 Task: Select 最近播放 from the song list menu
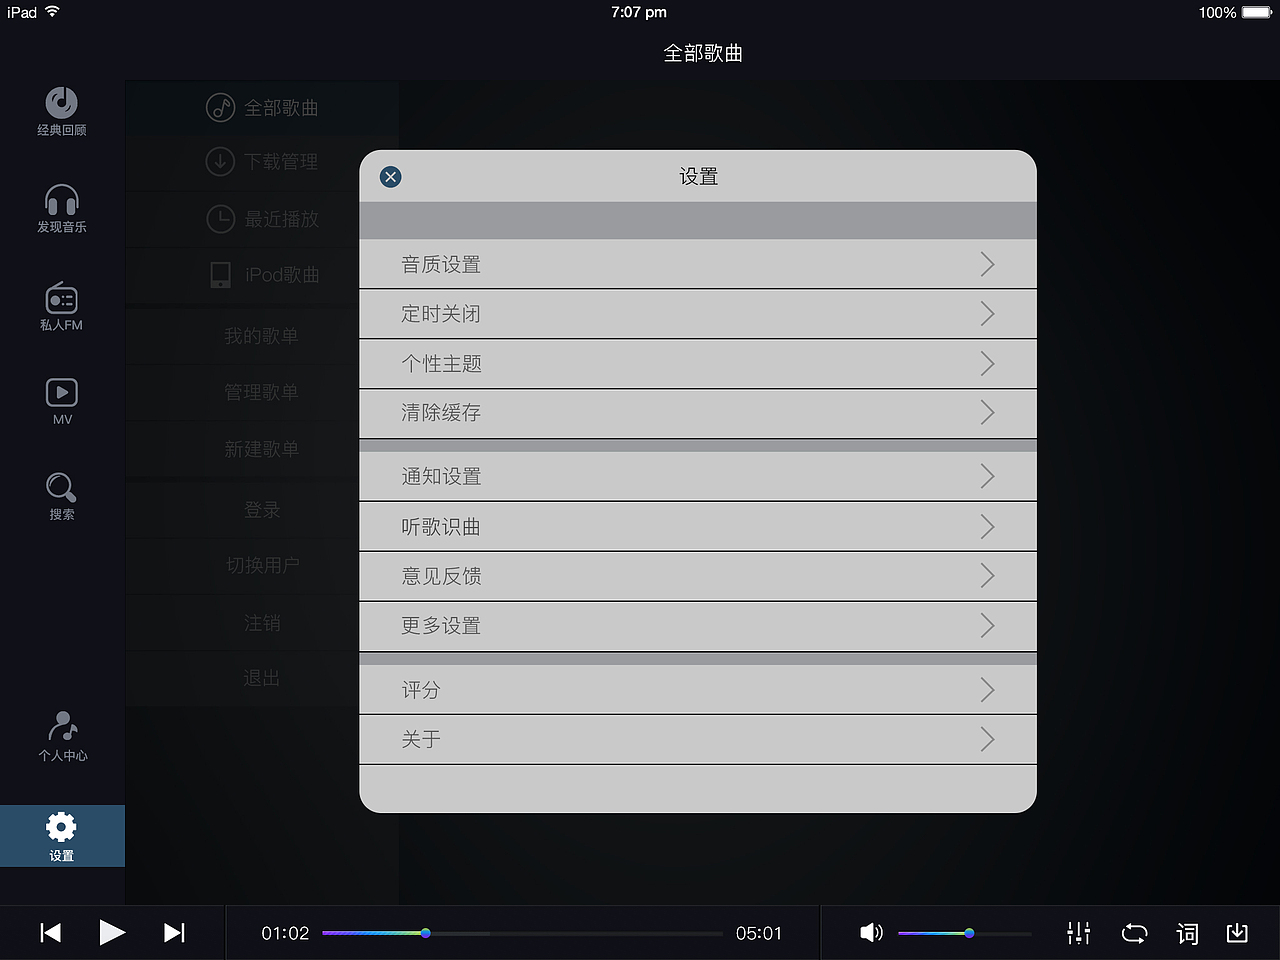[x=262, y=218]
